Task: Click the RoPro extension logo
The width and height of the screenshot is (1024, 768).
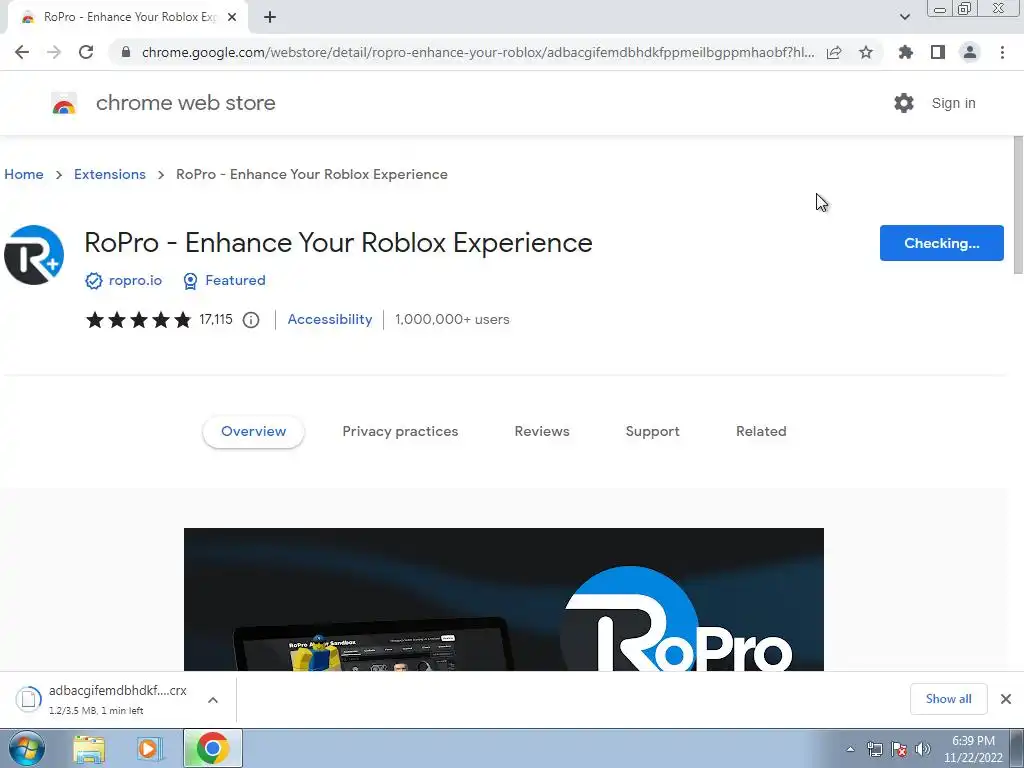Action: [x=34, y=255]
